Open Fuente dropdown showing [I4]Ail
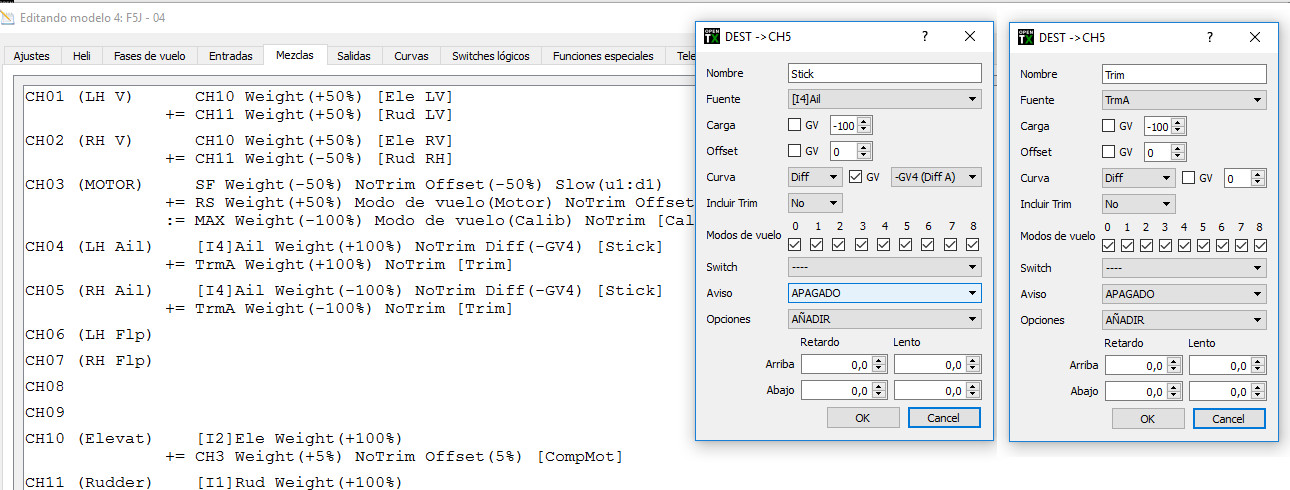This screenshot has width=1290, height=490. [x=884, y=100]
